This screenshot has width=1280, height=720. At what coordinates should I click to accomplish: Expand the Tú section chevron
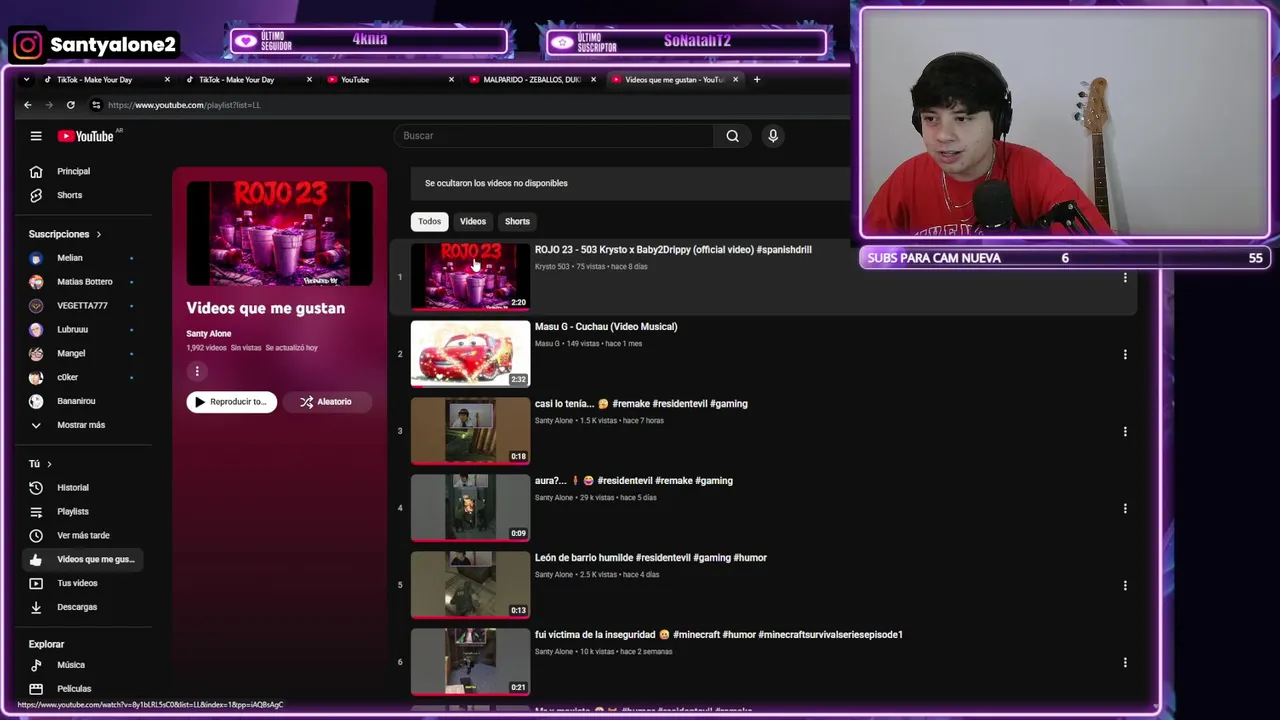coord(49,464)
